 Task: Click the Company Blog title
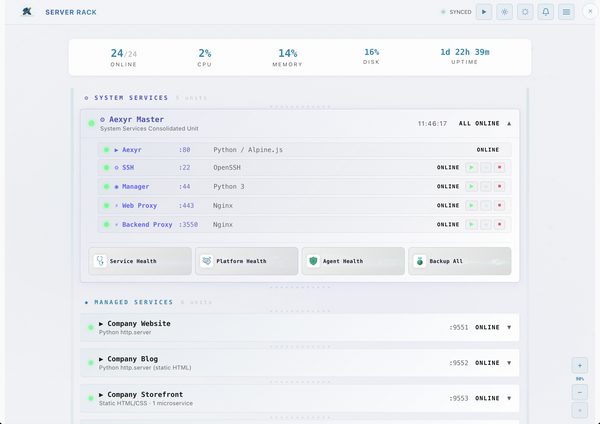tap(132, 359)
